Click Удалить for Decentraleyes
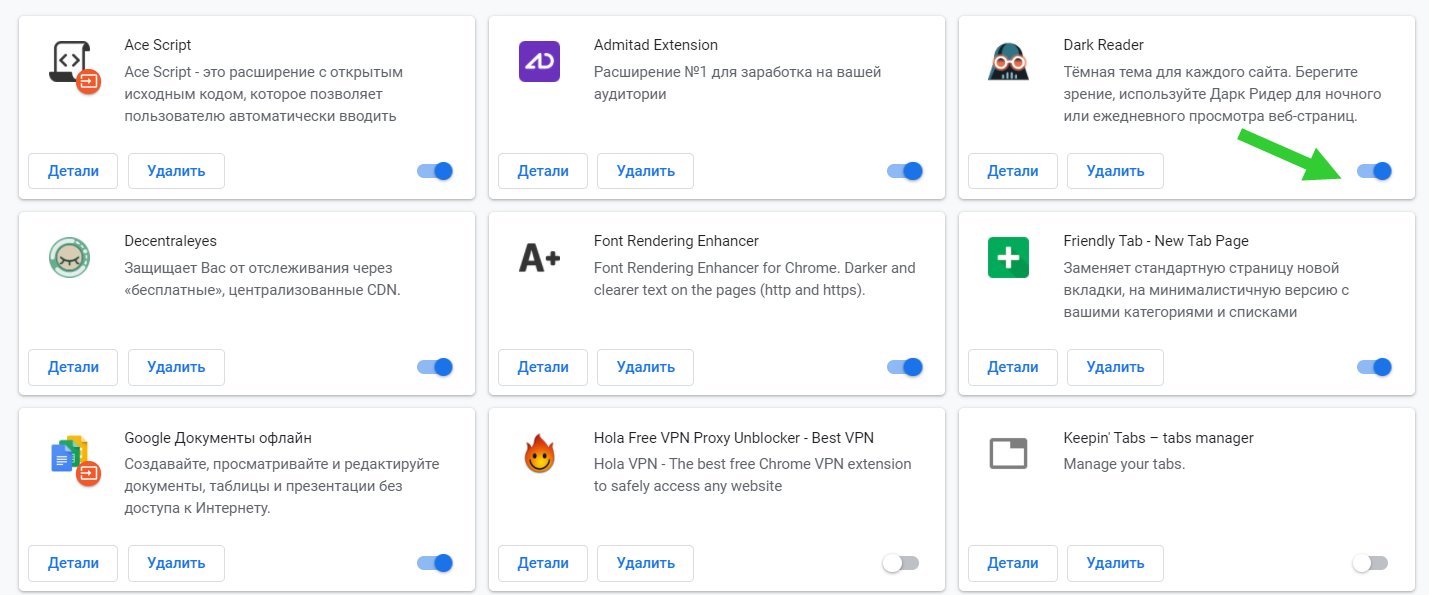 (x=176, y=367)
